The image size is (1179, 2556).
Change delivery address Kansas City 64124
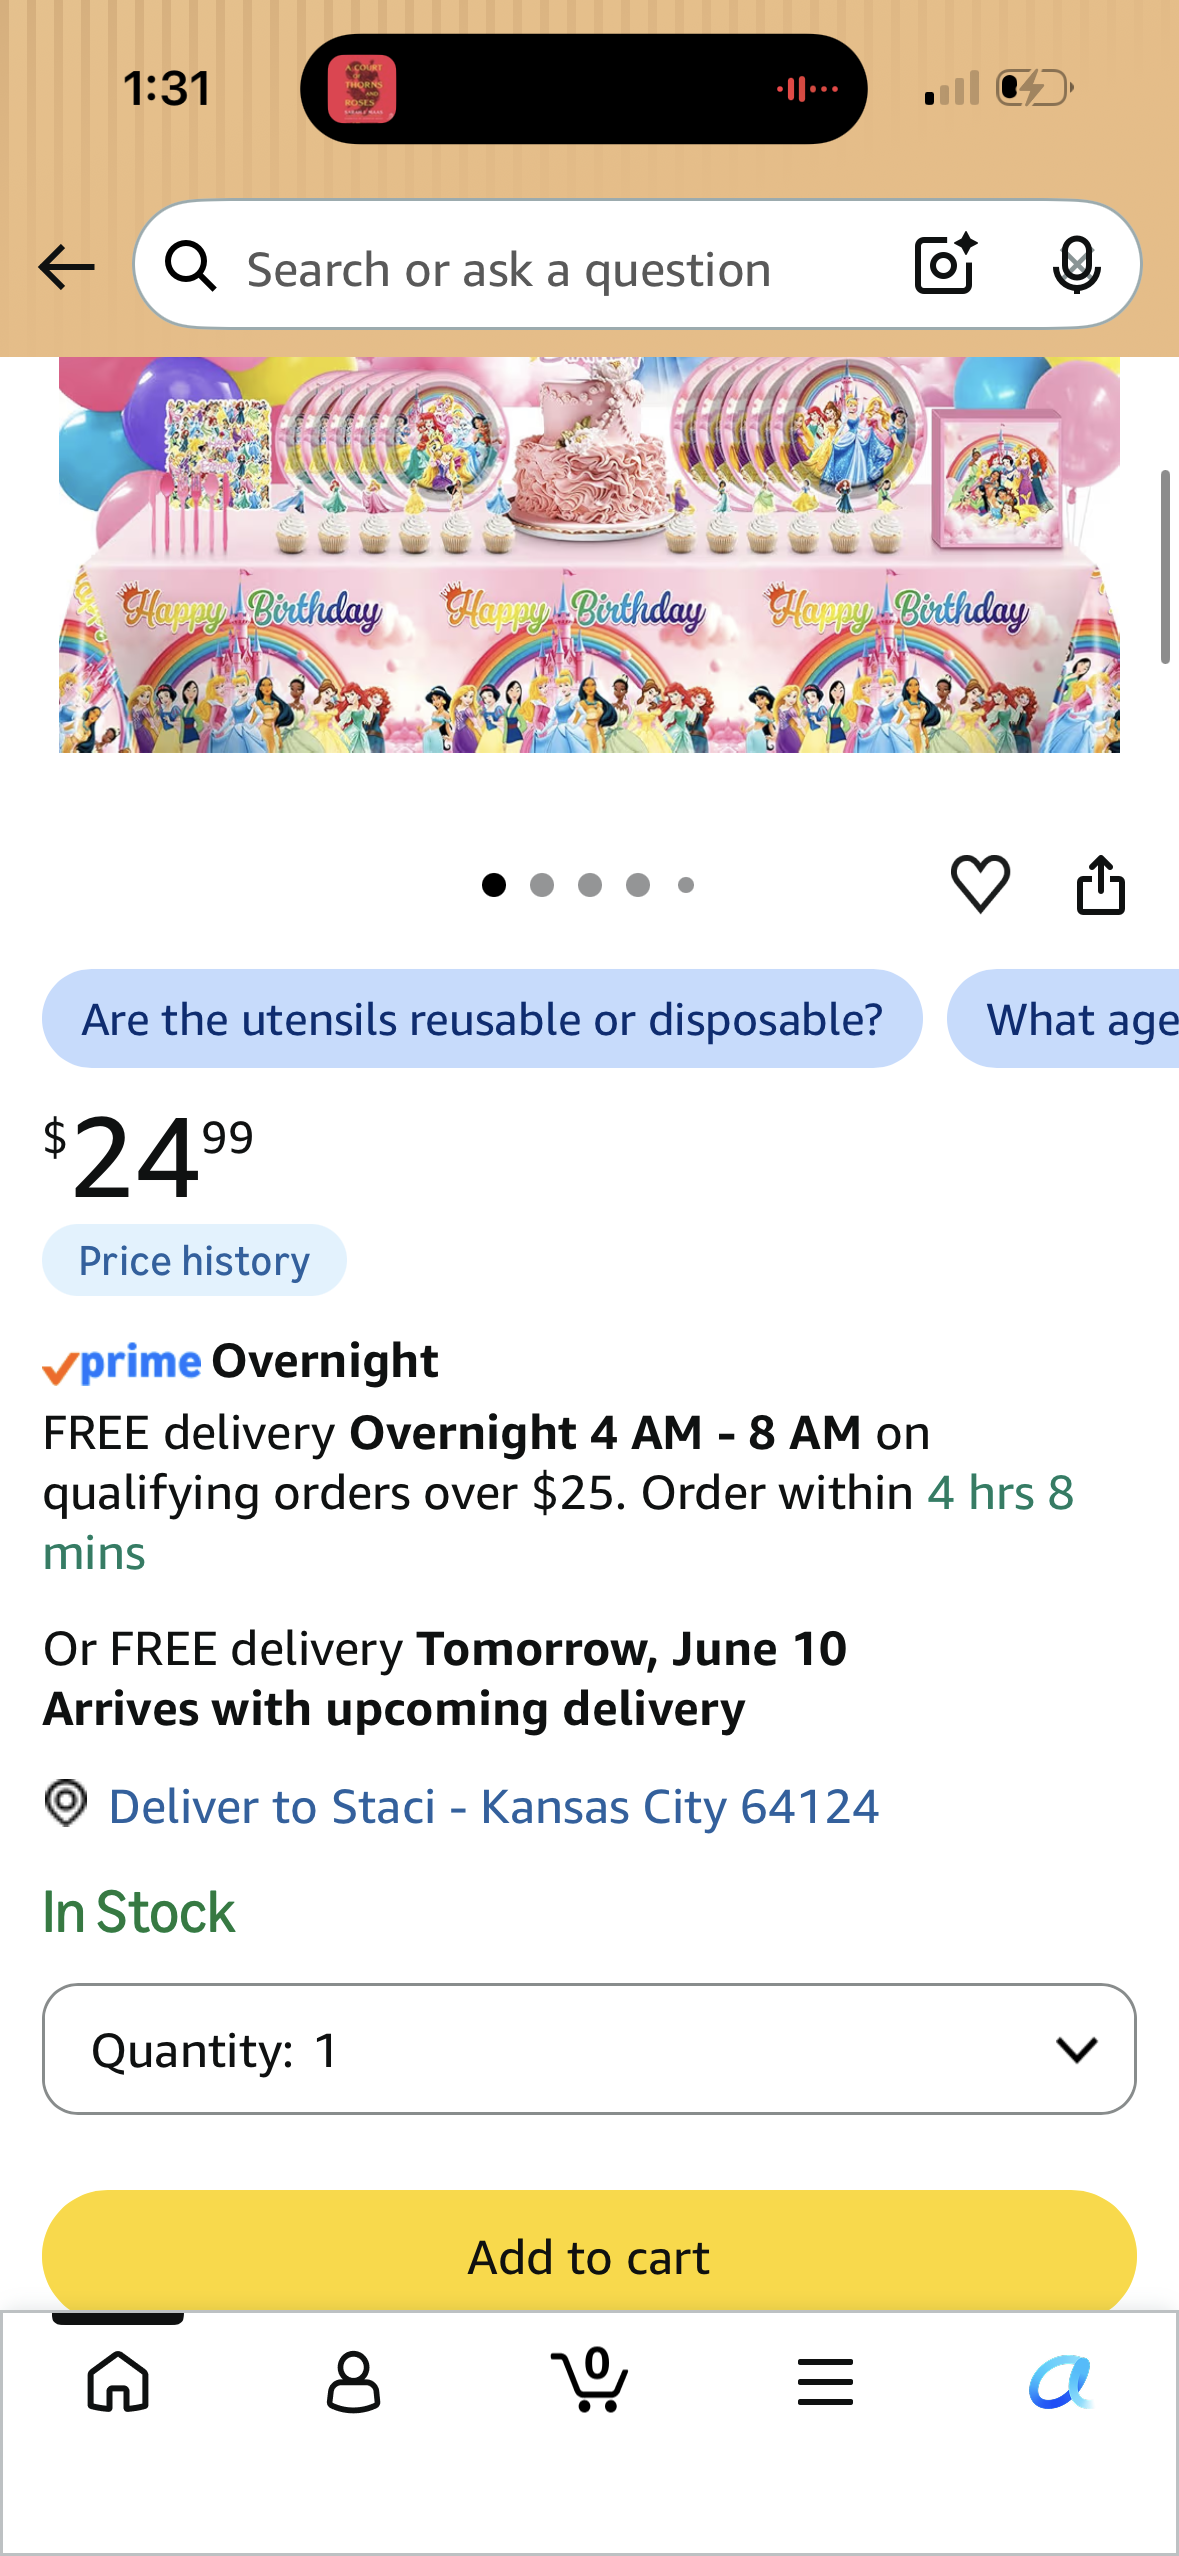click(x=493, y=1806)
